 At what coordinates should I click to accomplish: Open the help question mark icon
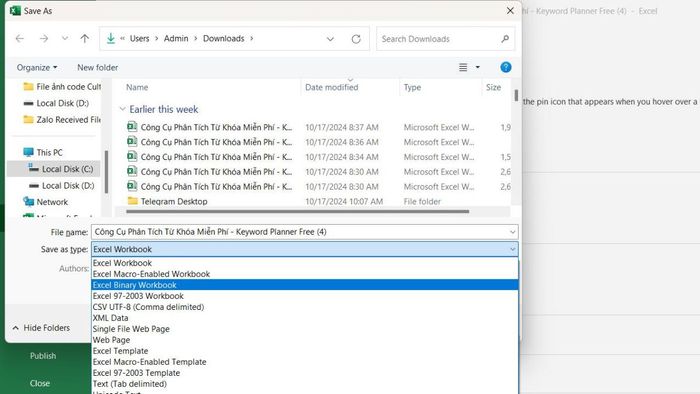pos(505,67)
